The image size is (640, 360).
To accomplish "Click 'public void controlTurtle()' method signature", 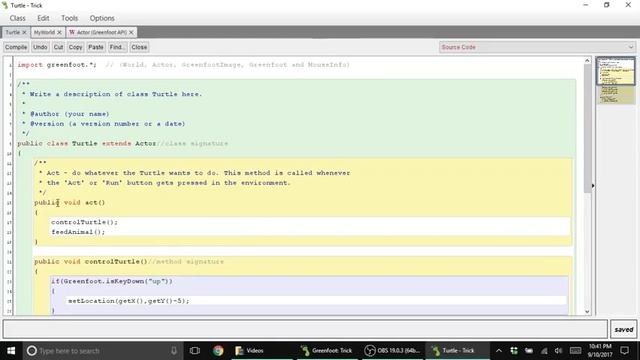I will coord(91,262).
